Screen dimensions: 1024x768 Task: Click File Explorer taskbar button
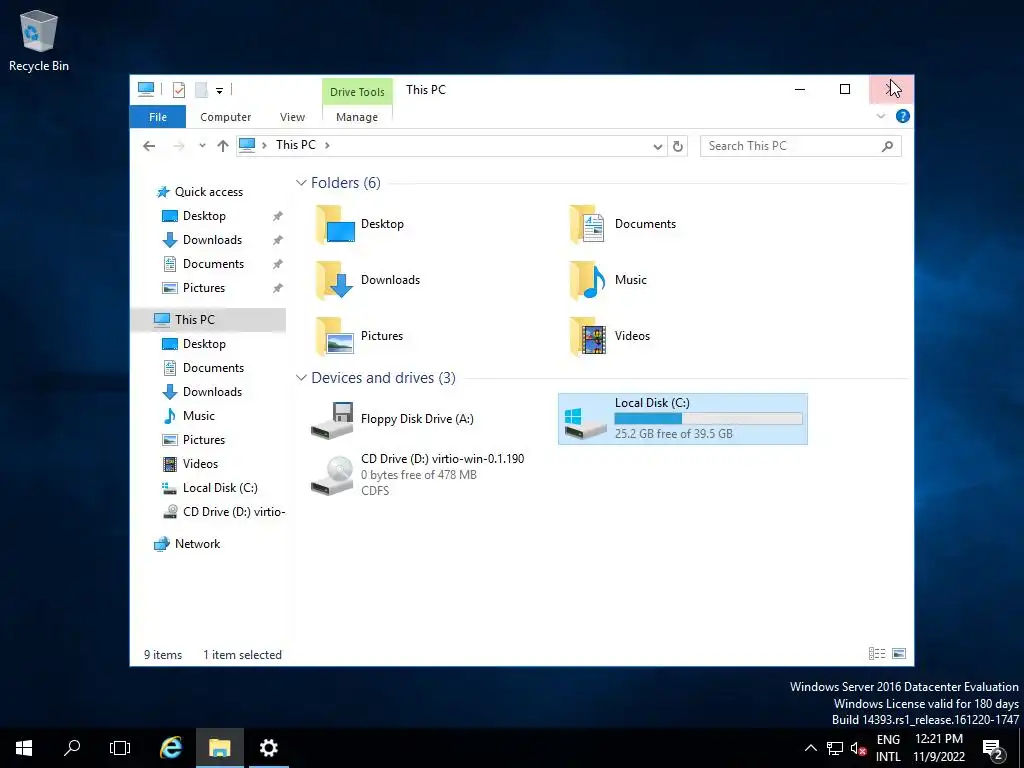pyautogui.click(x=220, y=748)
